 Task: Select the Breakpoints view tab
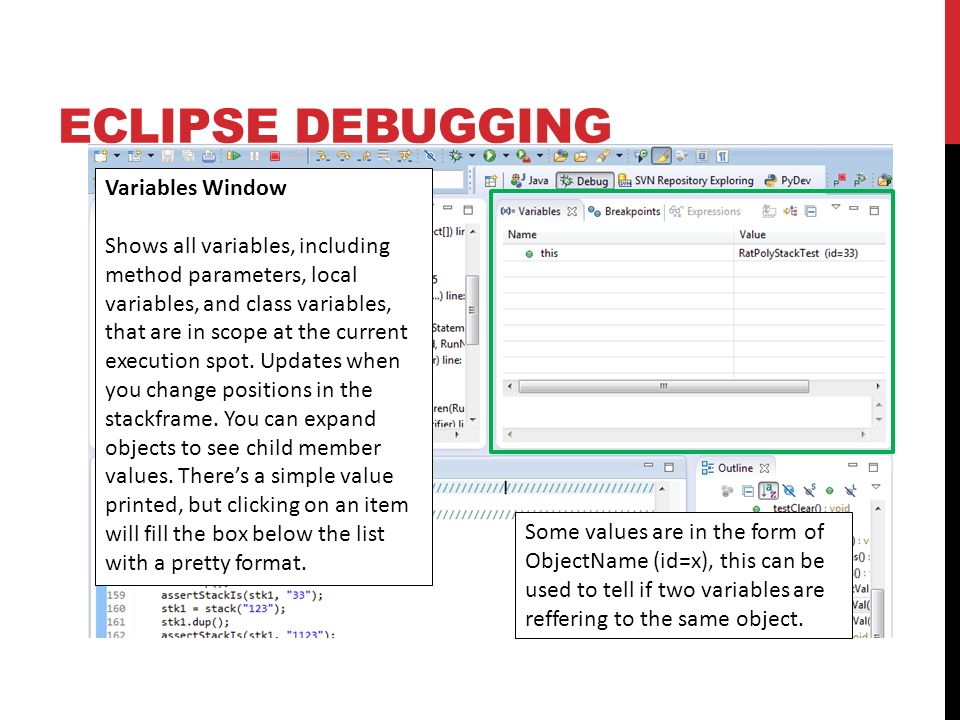(x=624, y=211)
